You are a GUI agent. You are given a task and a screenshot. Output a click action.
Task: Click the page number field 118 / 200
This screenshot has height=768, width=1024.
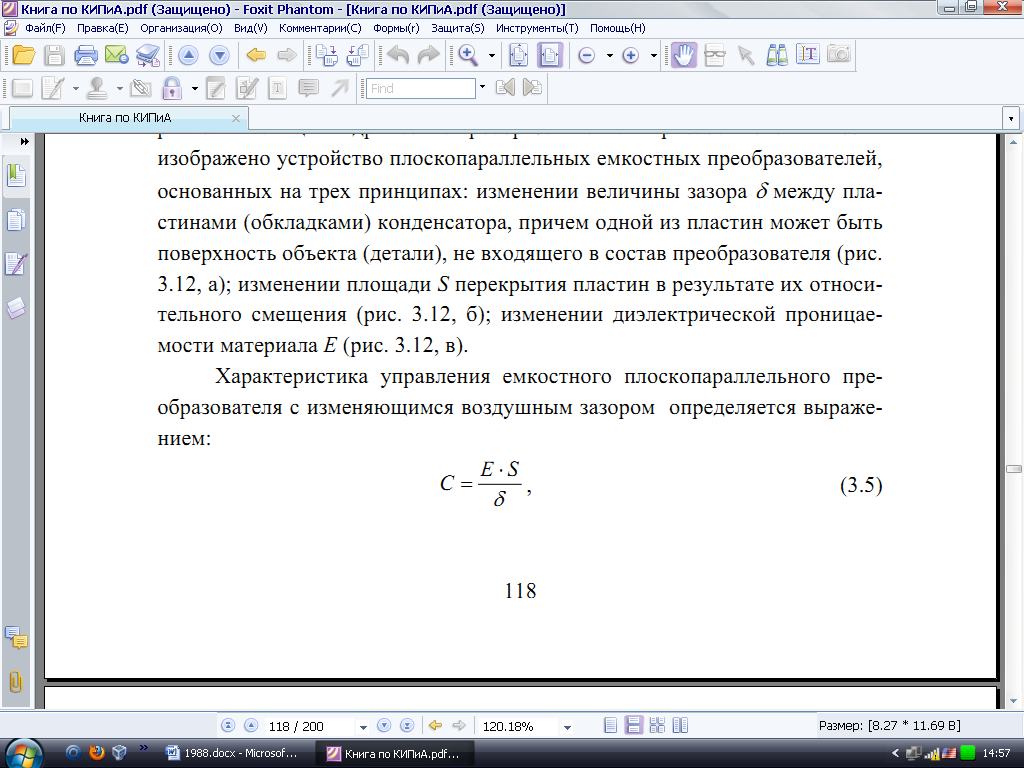point(310,726)
